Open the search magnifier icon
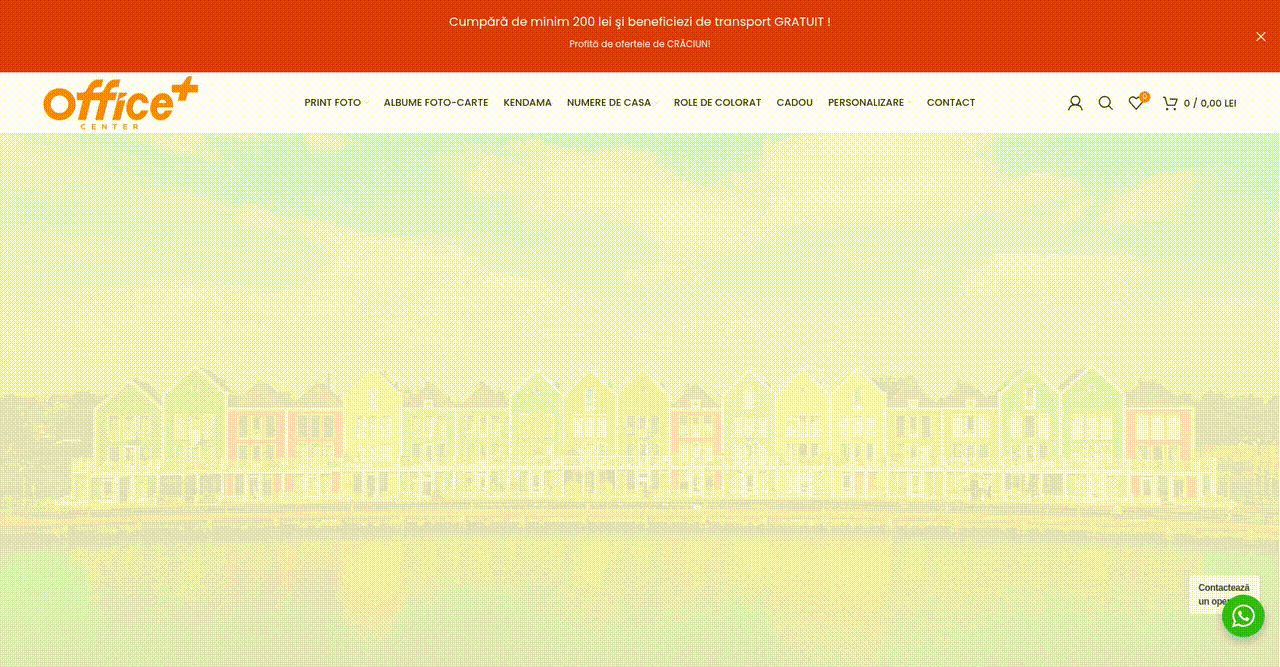The height and width of the screenshot is (667, 1280). 1105,103
